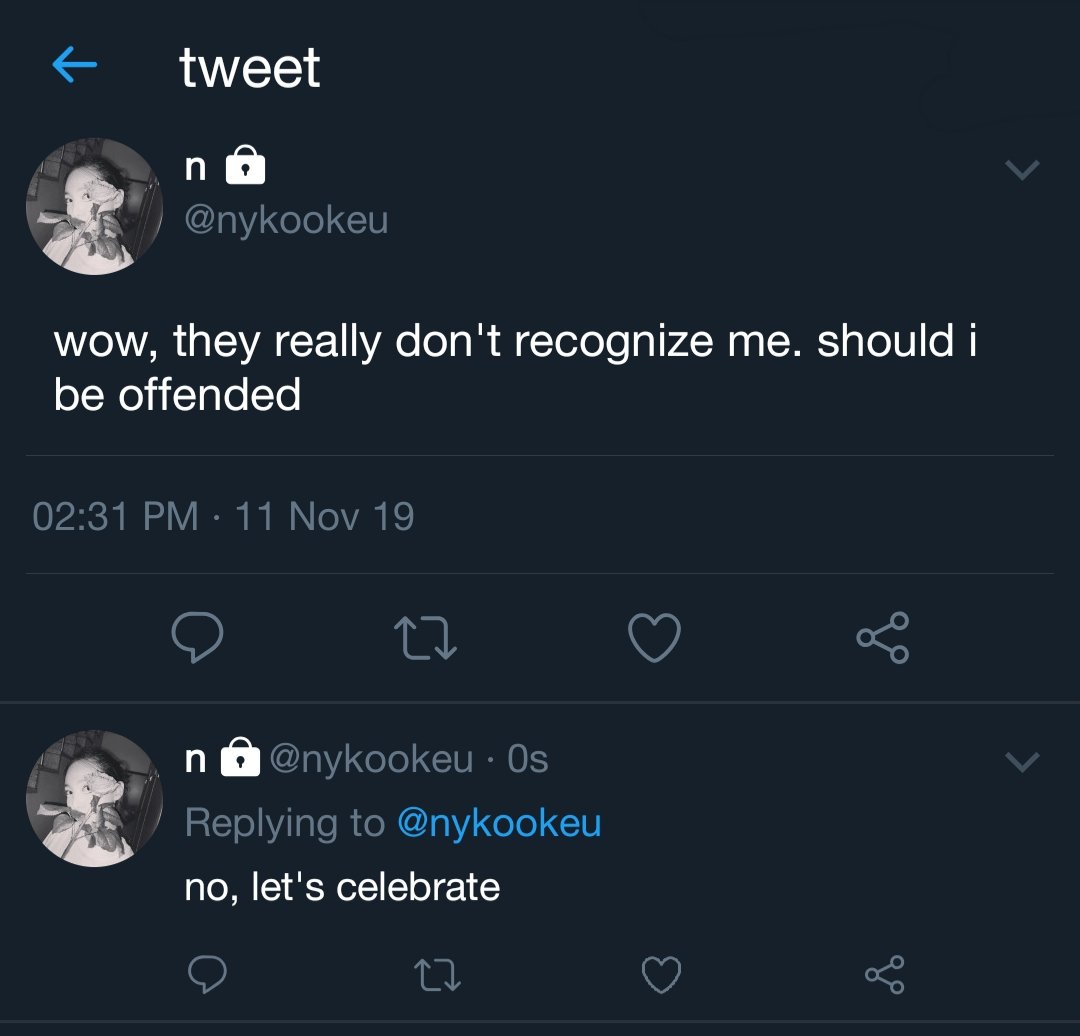1080x1036 pixels.
Task: Tap the reply's @nykookeu · 0s handle
Action: point(408,760)
